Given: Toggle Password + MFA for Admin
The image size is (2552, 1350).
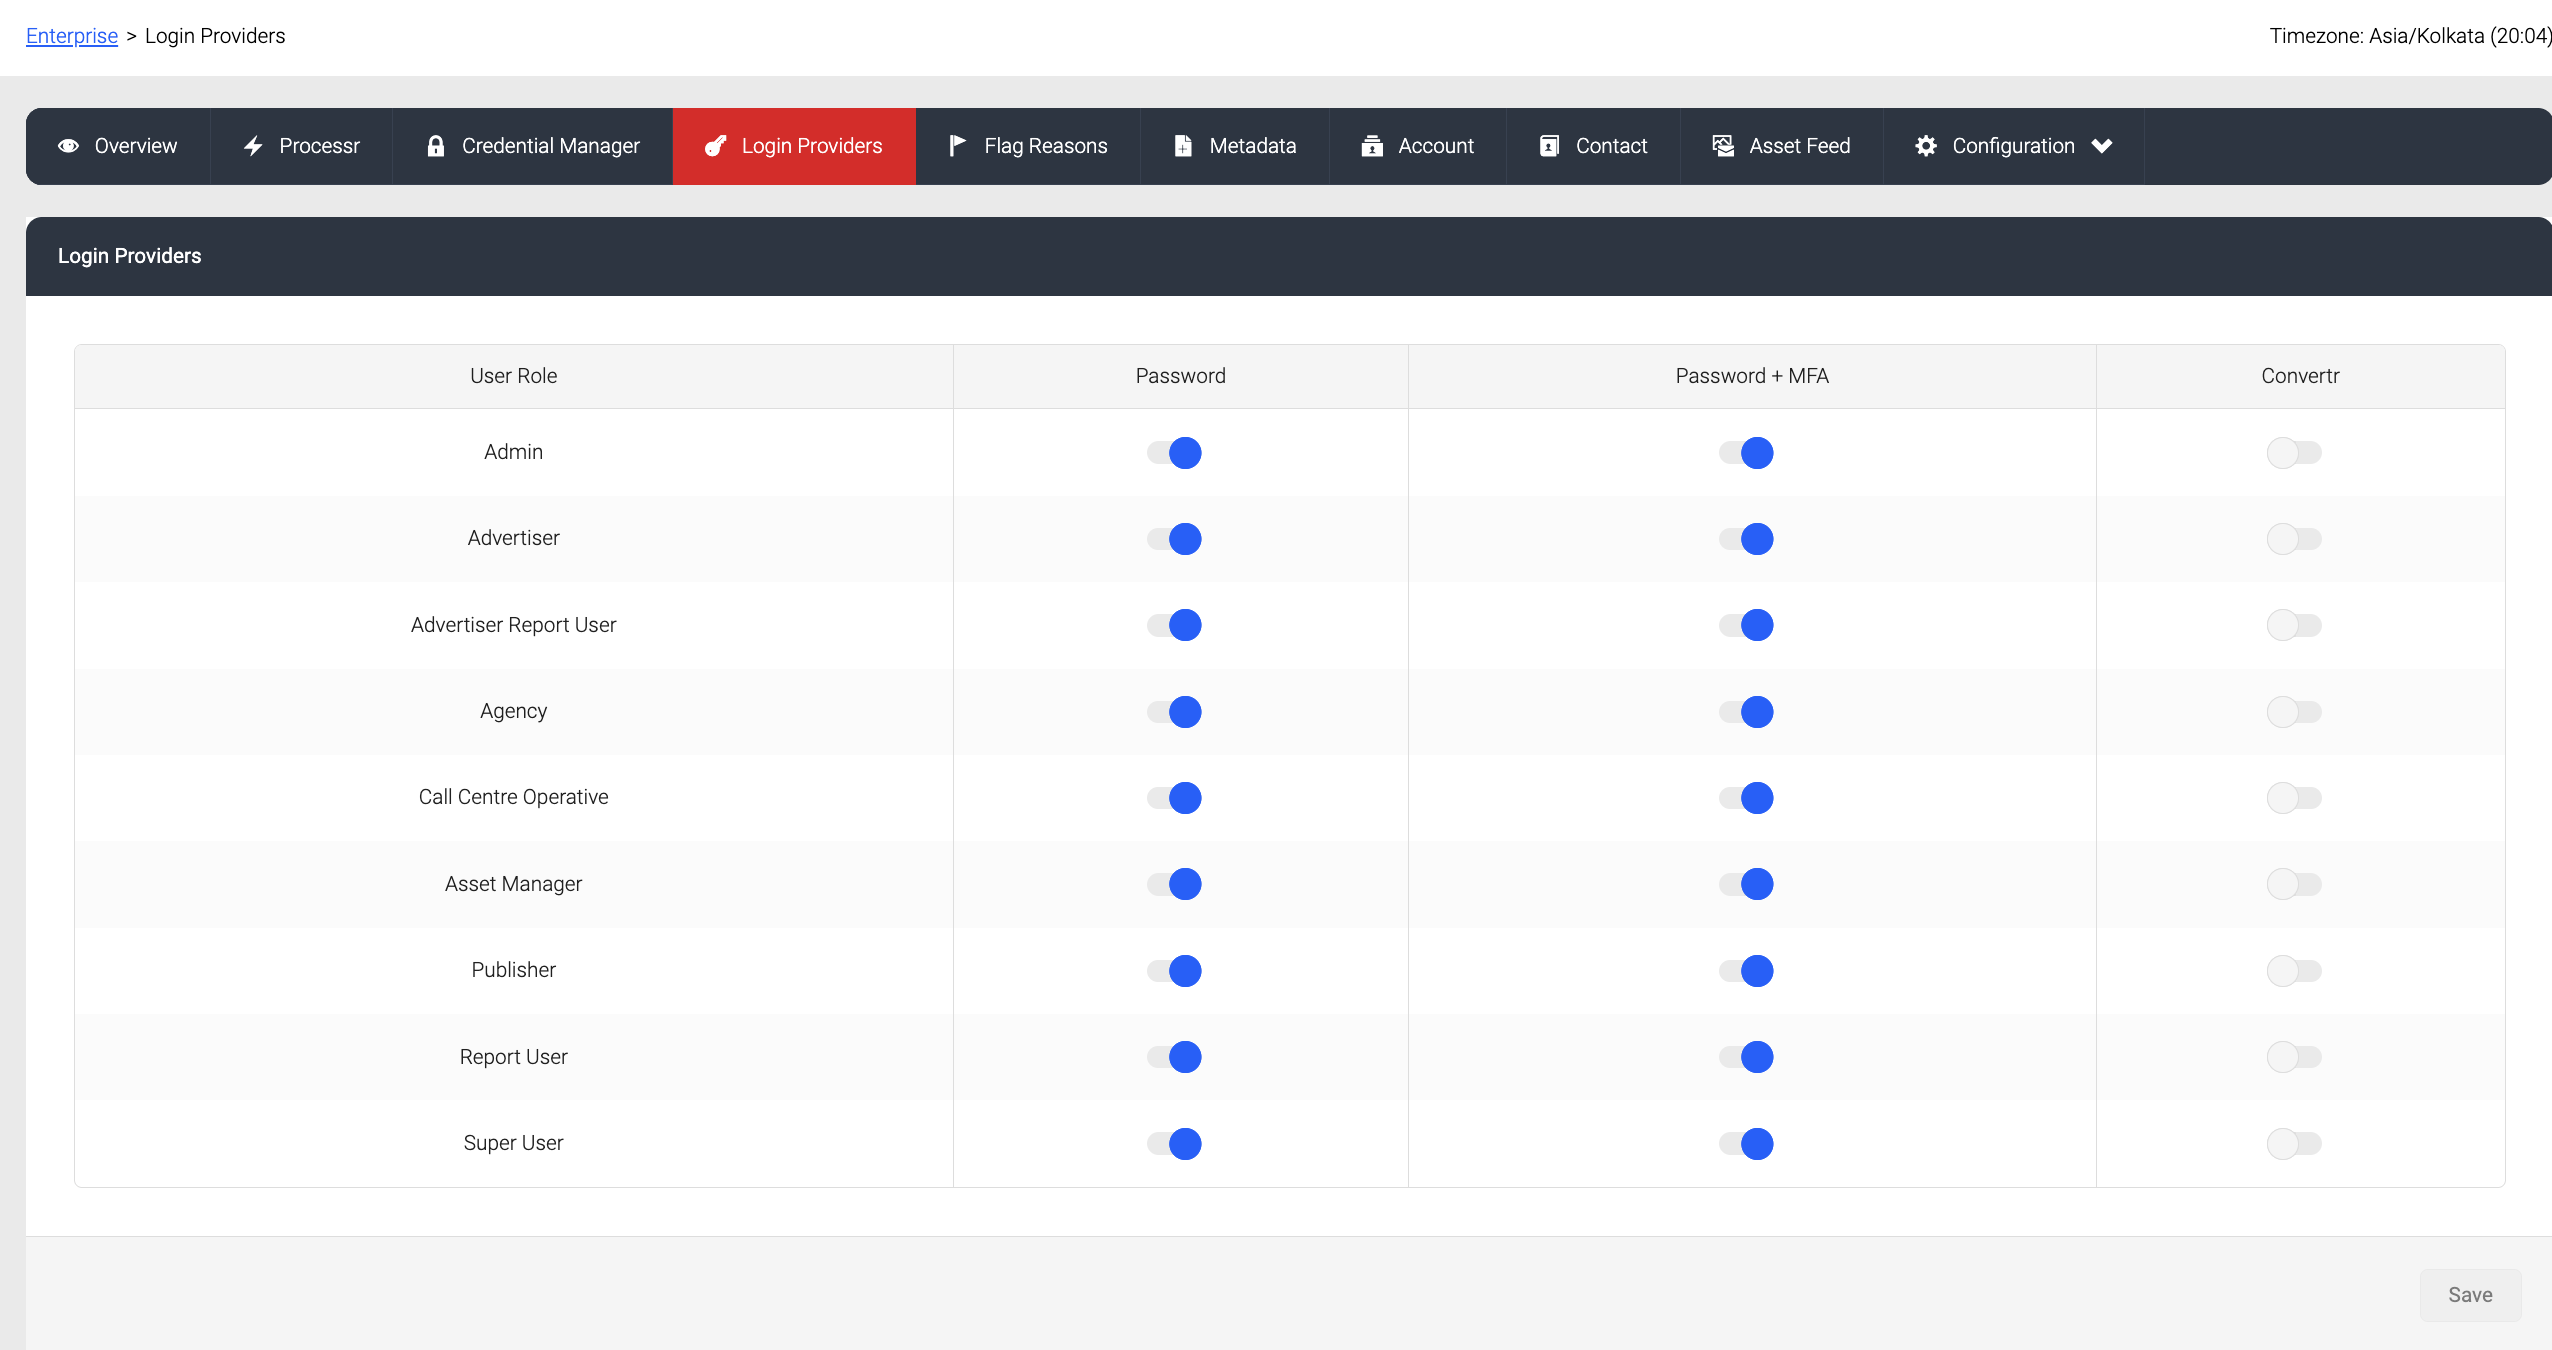Looking at the screenshot, I should [1746, 453].
